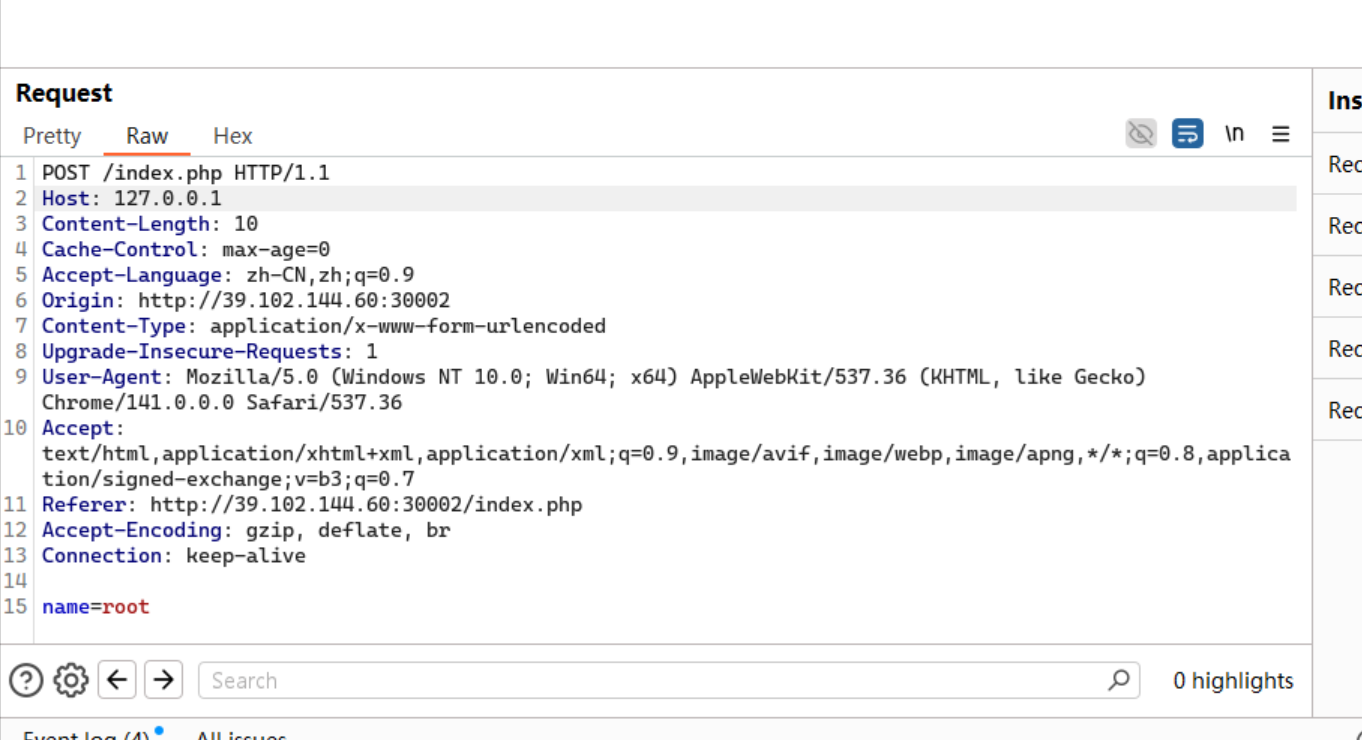Switch to the Hex tab

[232, 135]
